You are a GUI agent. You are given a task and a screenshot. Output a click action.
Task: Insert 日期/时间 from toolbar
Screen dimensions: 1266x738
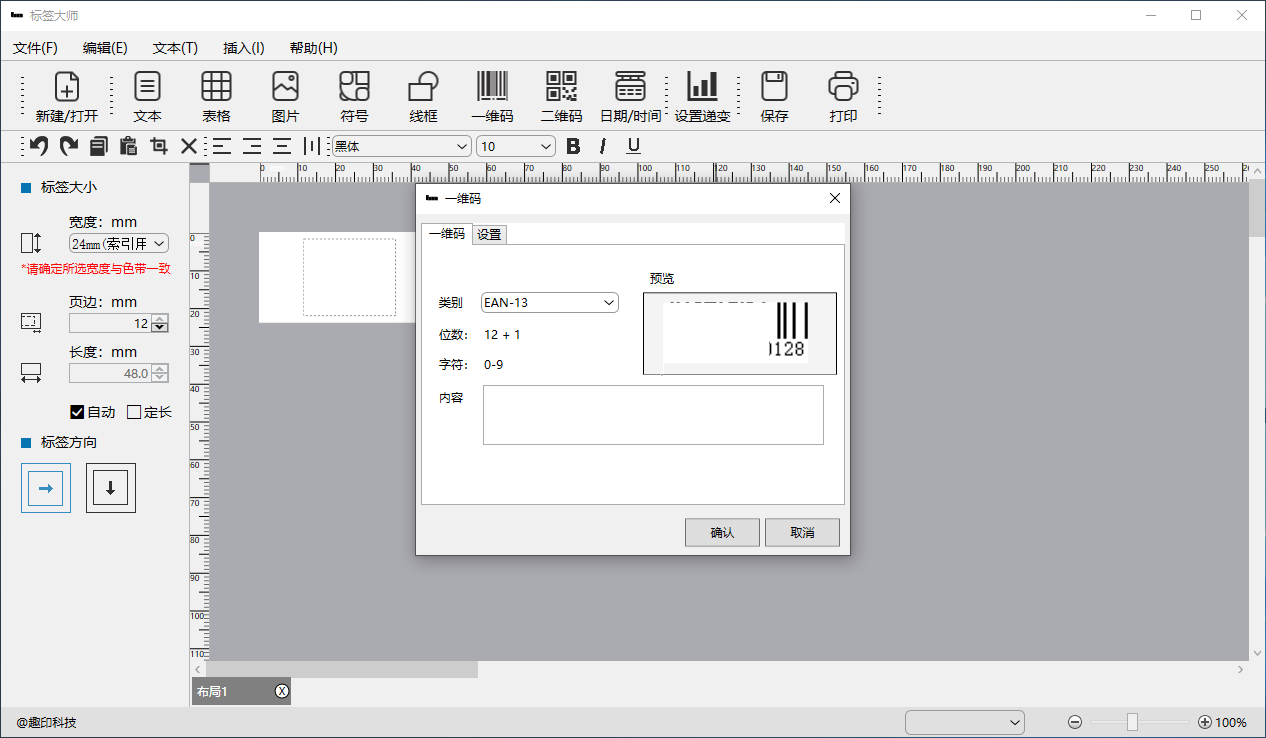coord(630,97)
